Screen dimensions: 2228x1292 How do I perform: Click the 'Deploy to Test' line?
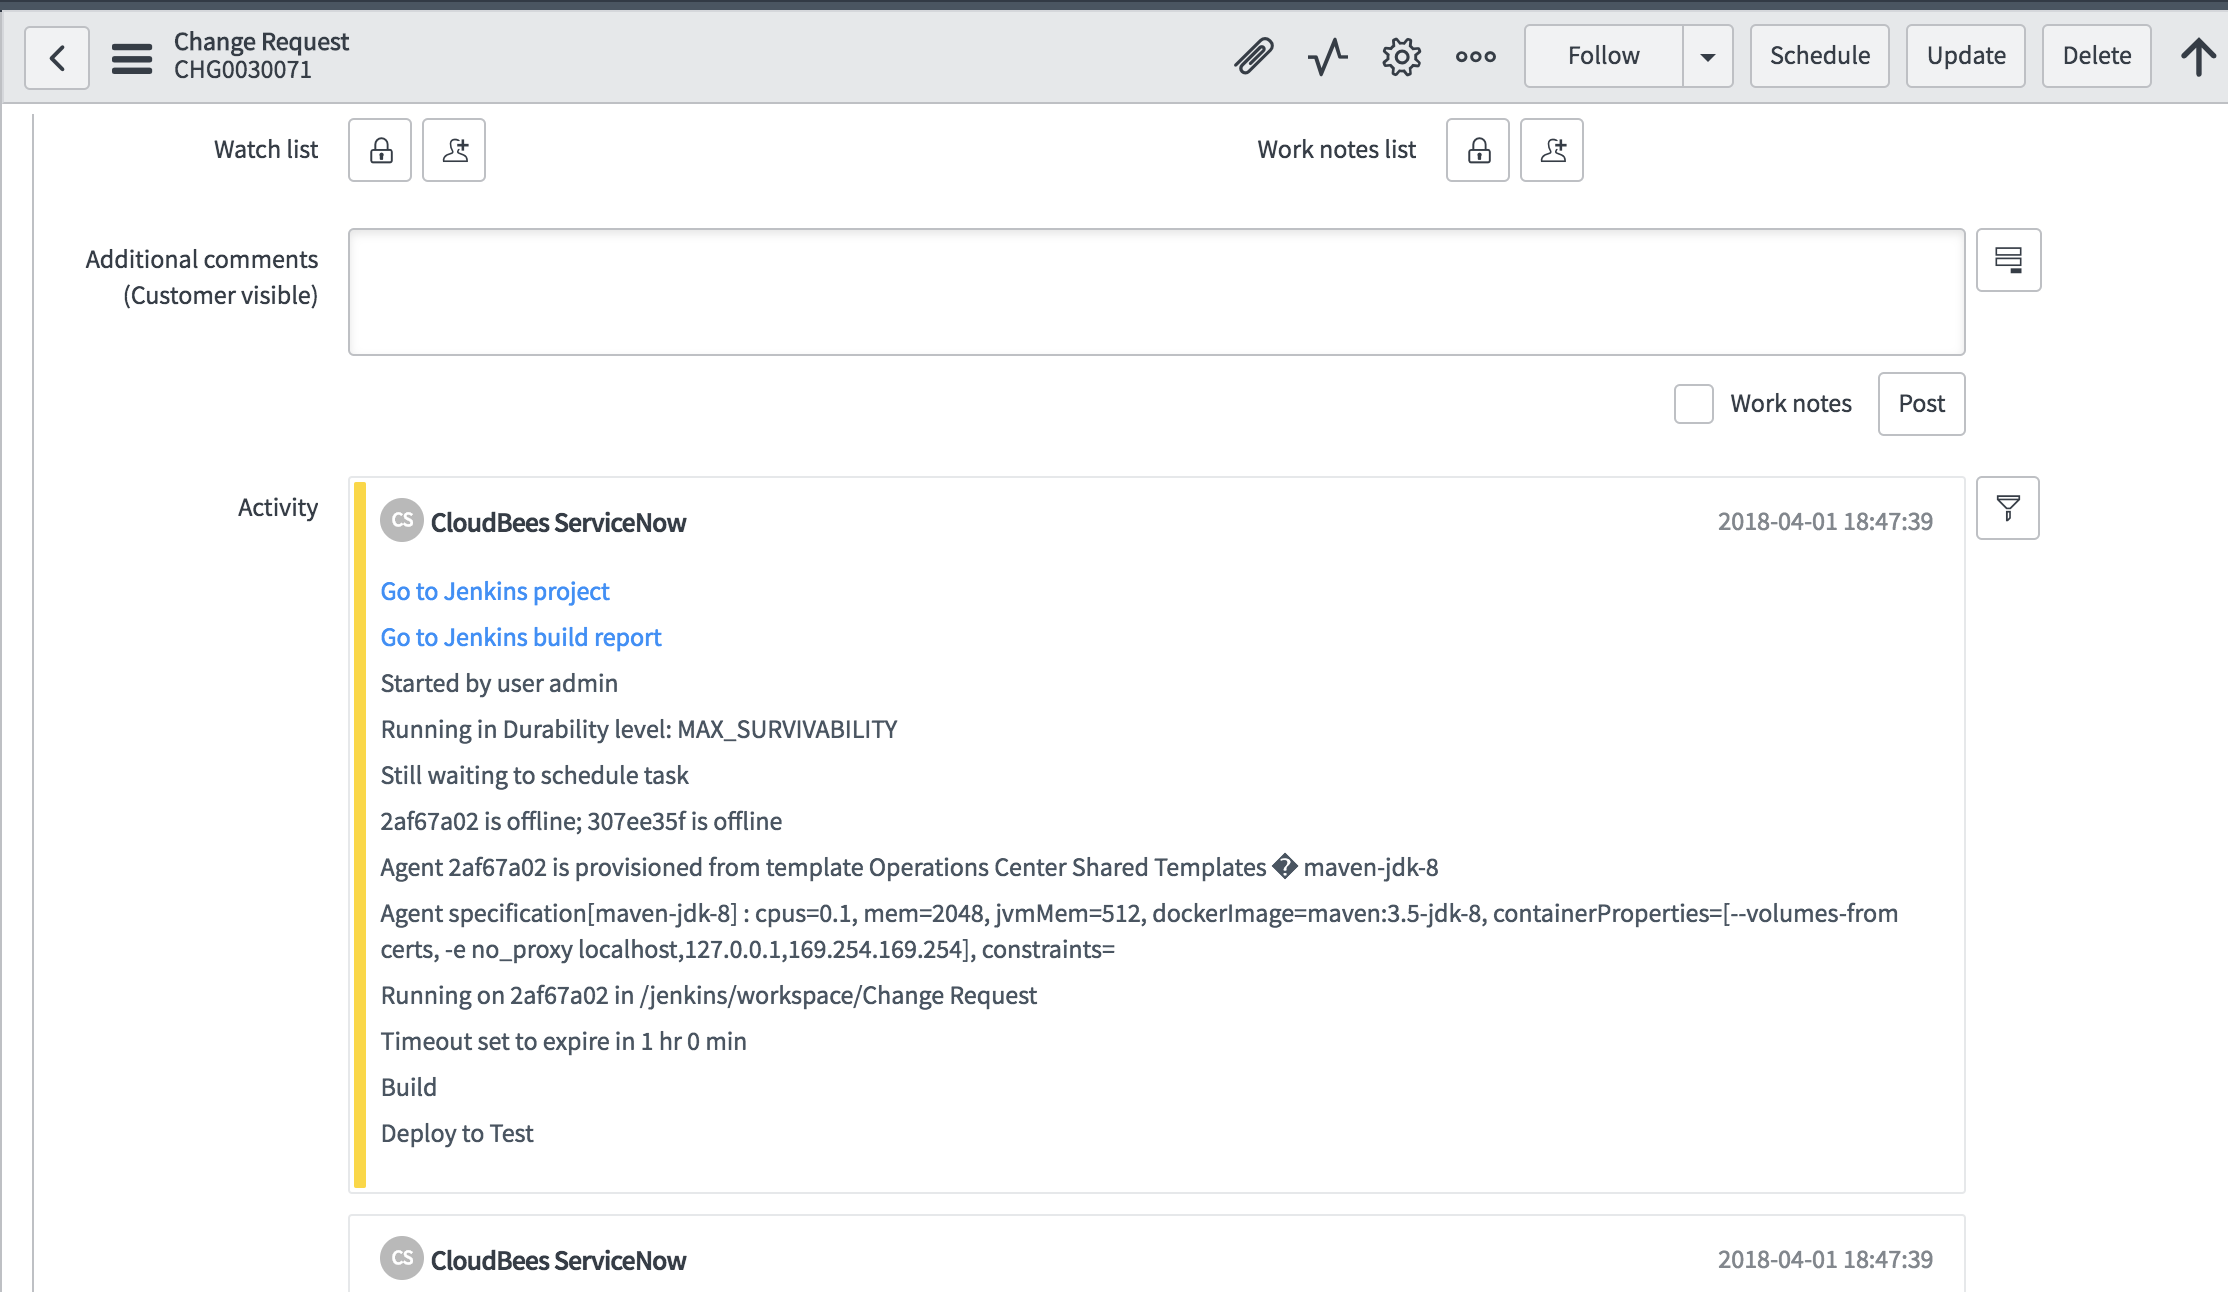(x=457, y=1133)
